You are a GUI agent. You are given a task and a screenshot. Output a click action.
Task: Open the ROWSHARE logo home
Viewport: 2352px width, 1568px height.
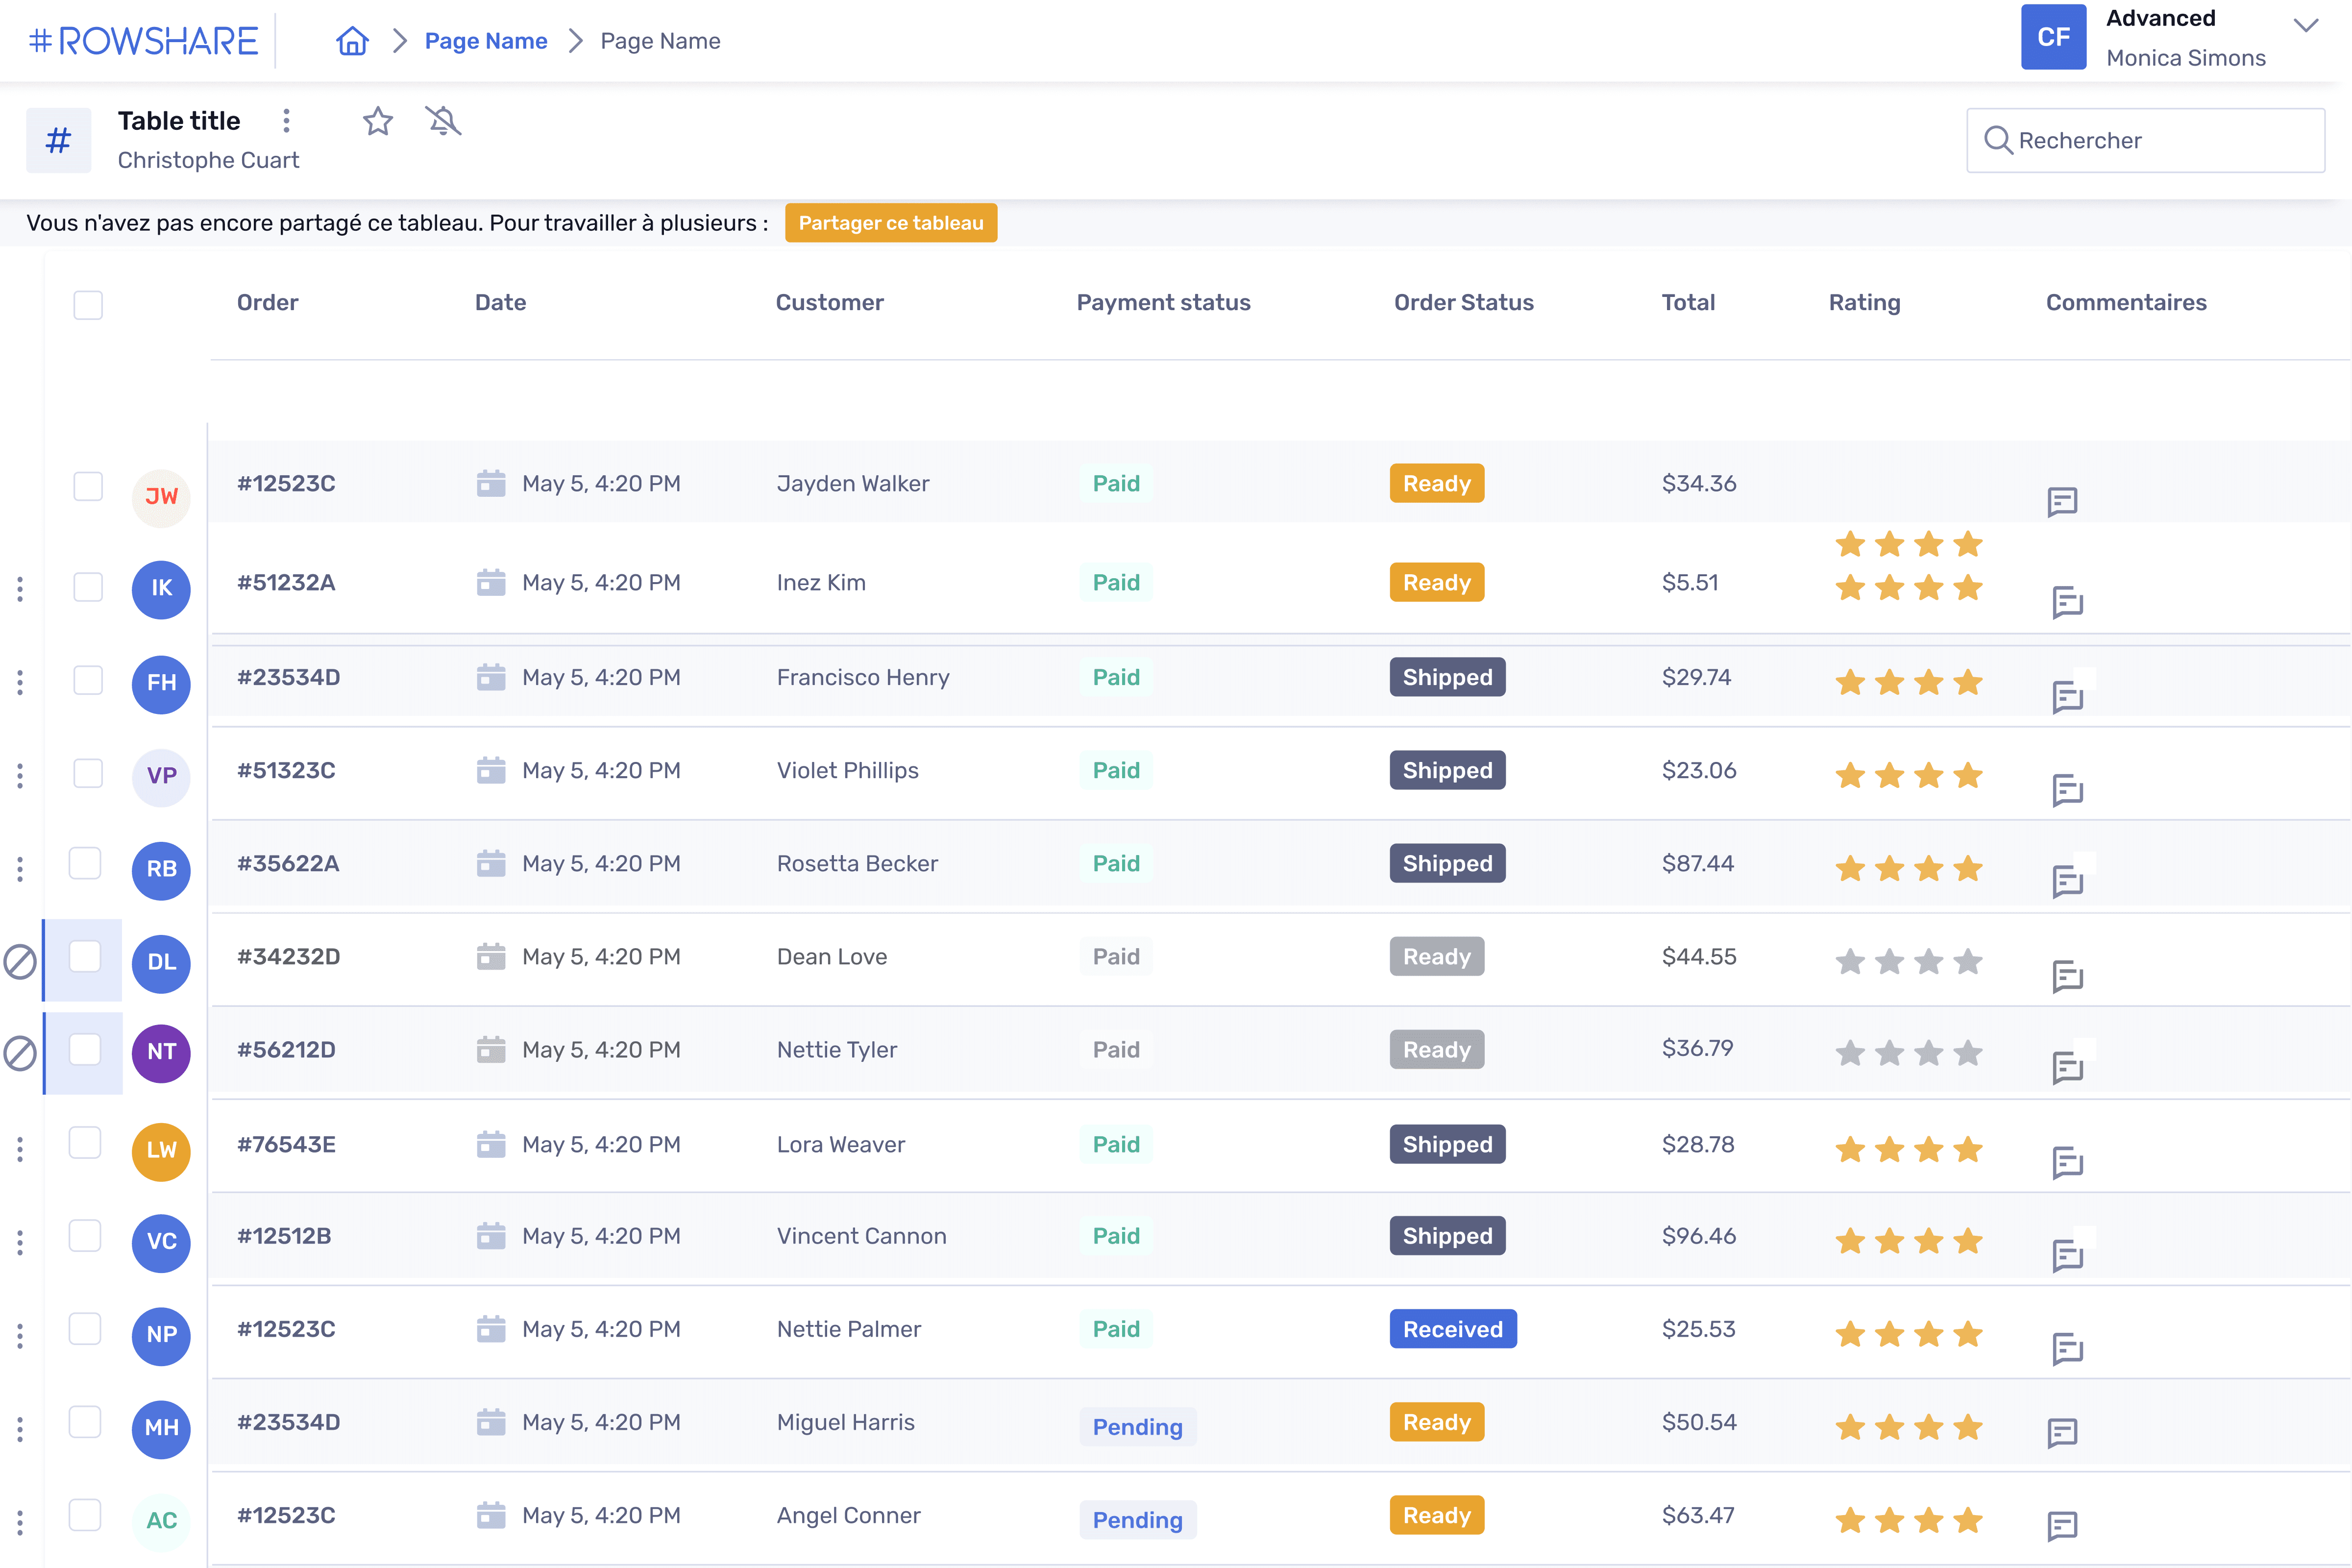coord(144,41)
